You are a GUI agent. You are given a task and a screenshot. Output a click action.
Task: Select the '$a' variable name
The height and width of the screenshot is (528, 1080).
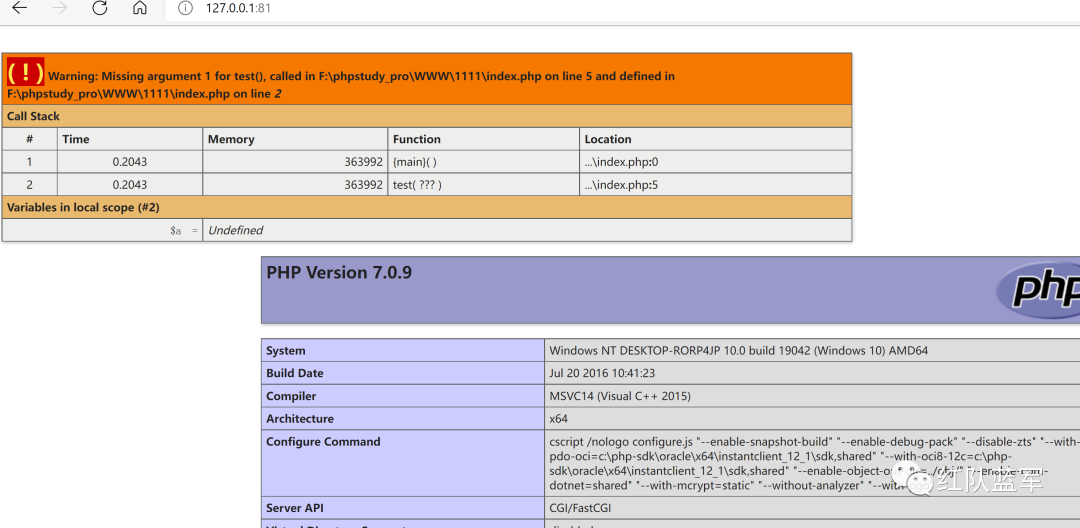click(176, 231)
